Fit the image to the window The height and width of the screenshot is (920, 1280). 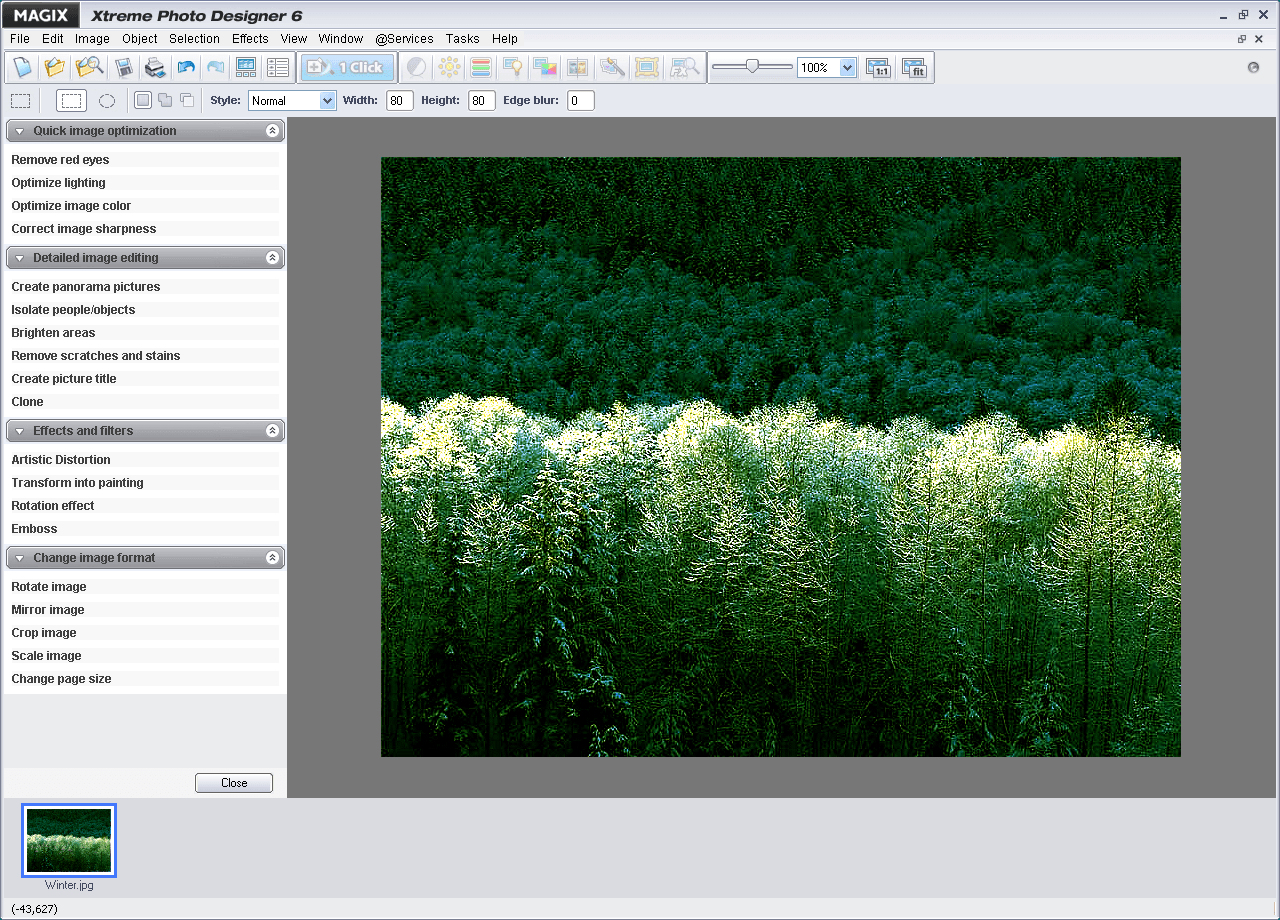(914, 67)
